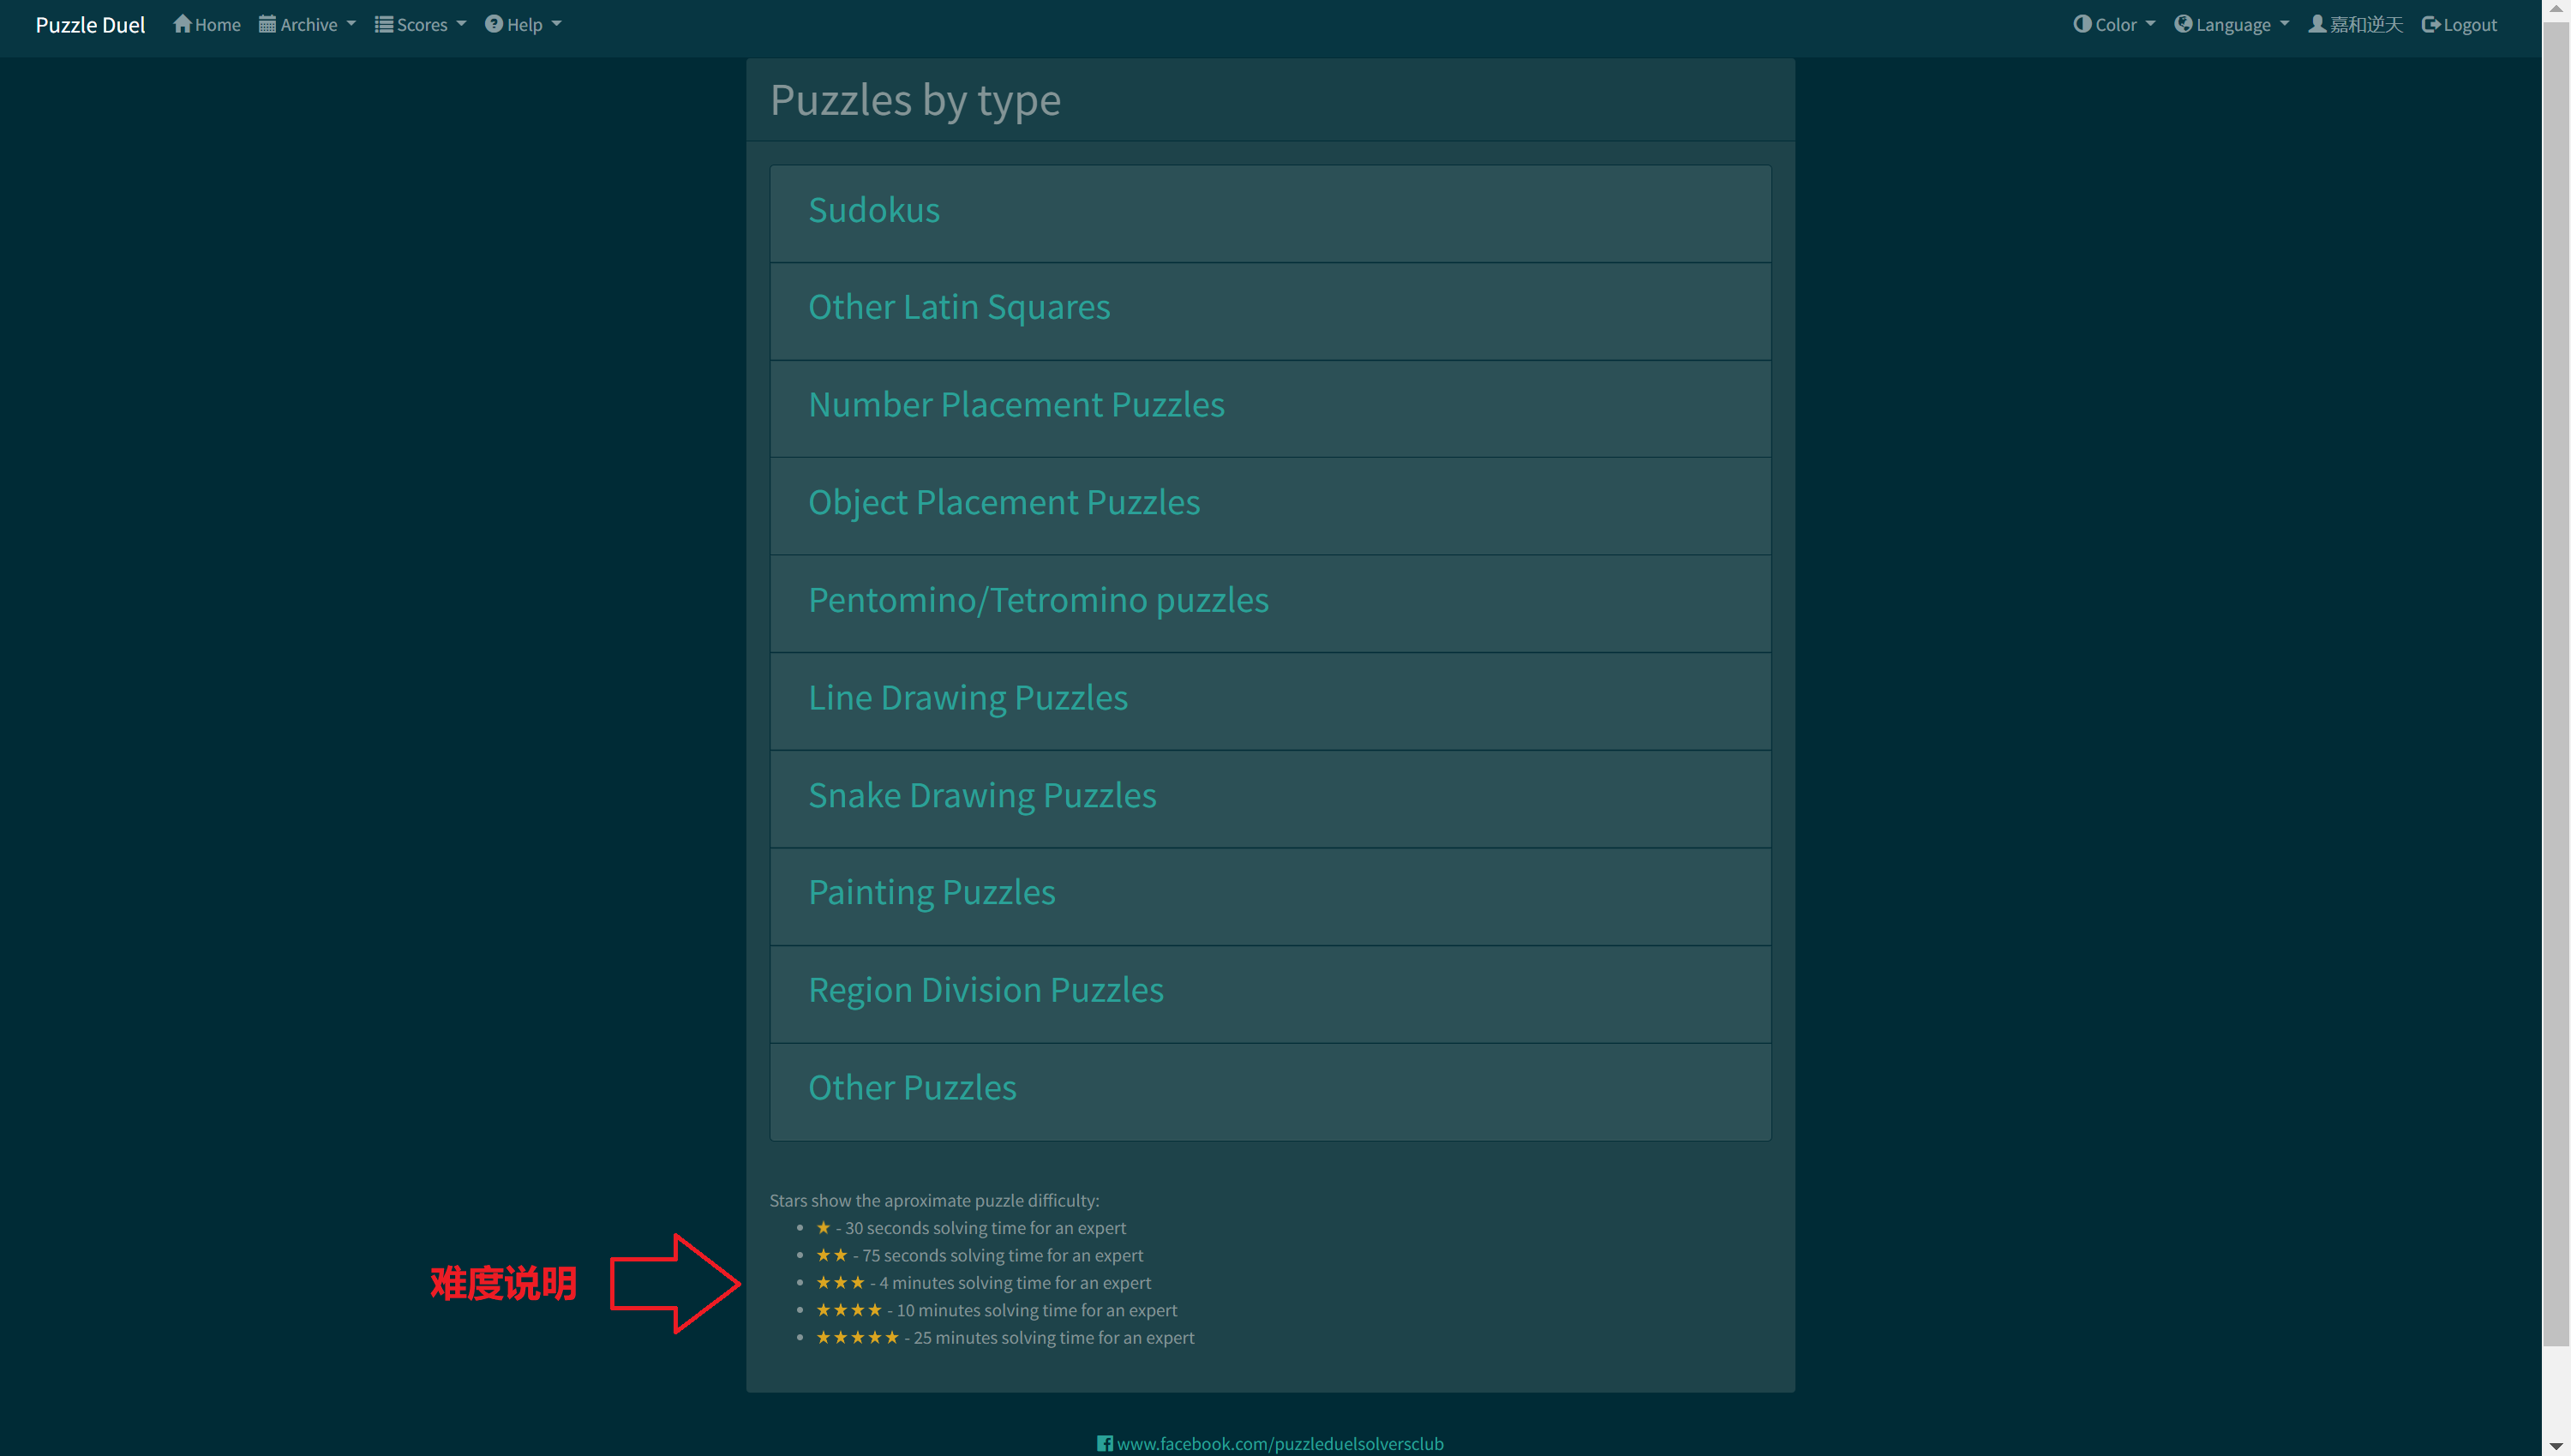This screenshot has width=2571, height=1456.
Task: Select Pentomino/Tetromino puzzles category
Action: click(1270, 603)
